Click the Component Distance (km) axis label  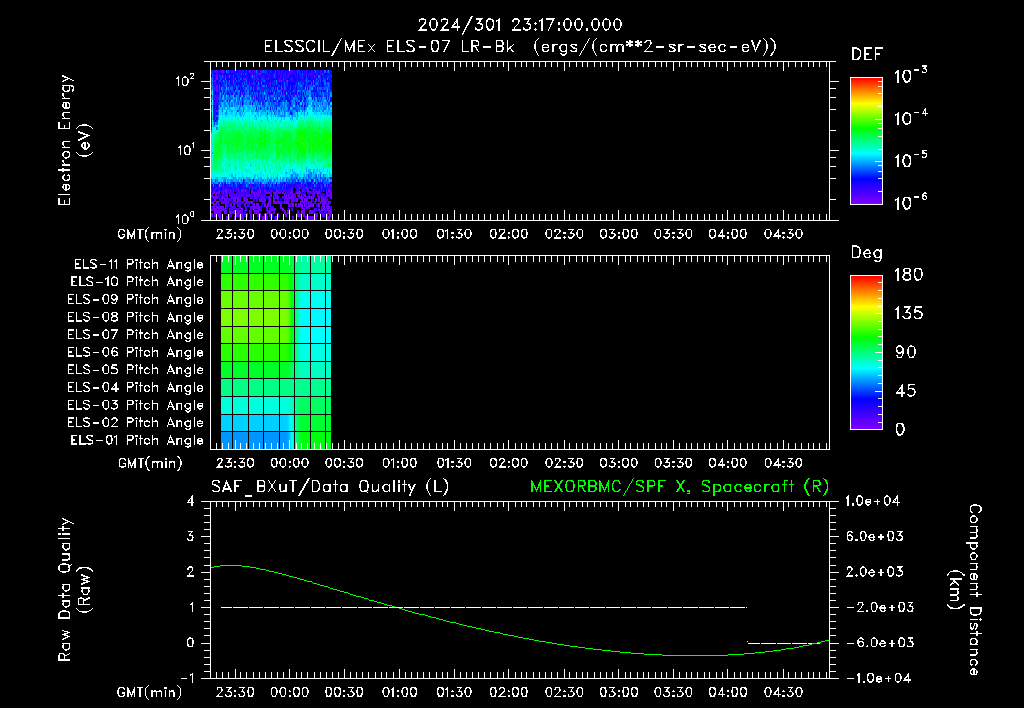pos(965,590)
